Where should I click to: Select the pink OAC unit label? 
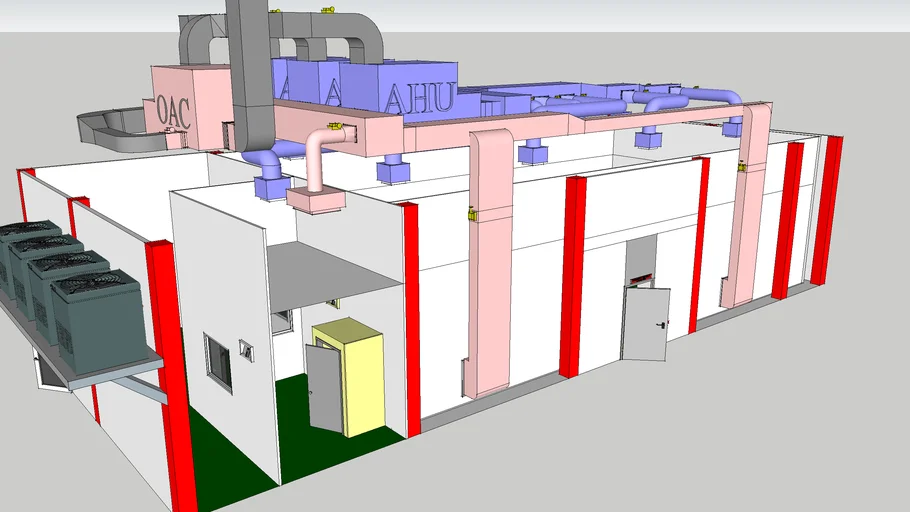173,110
